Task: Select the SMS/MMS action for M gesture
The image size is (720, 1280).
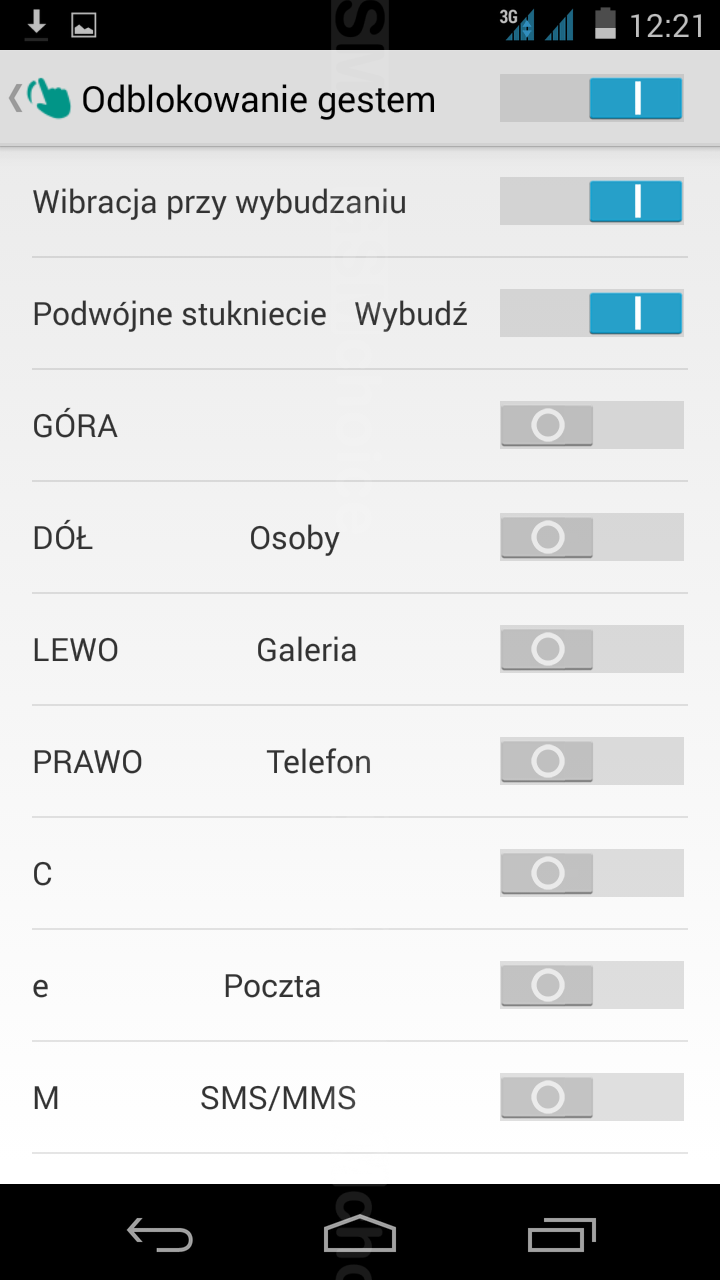Action: coord(278,1098)
